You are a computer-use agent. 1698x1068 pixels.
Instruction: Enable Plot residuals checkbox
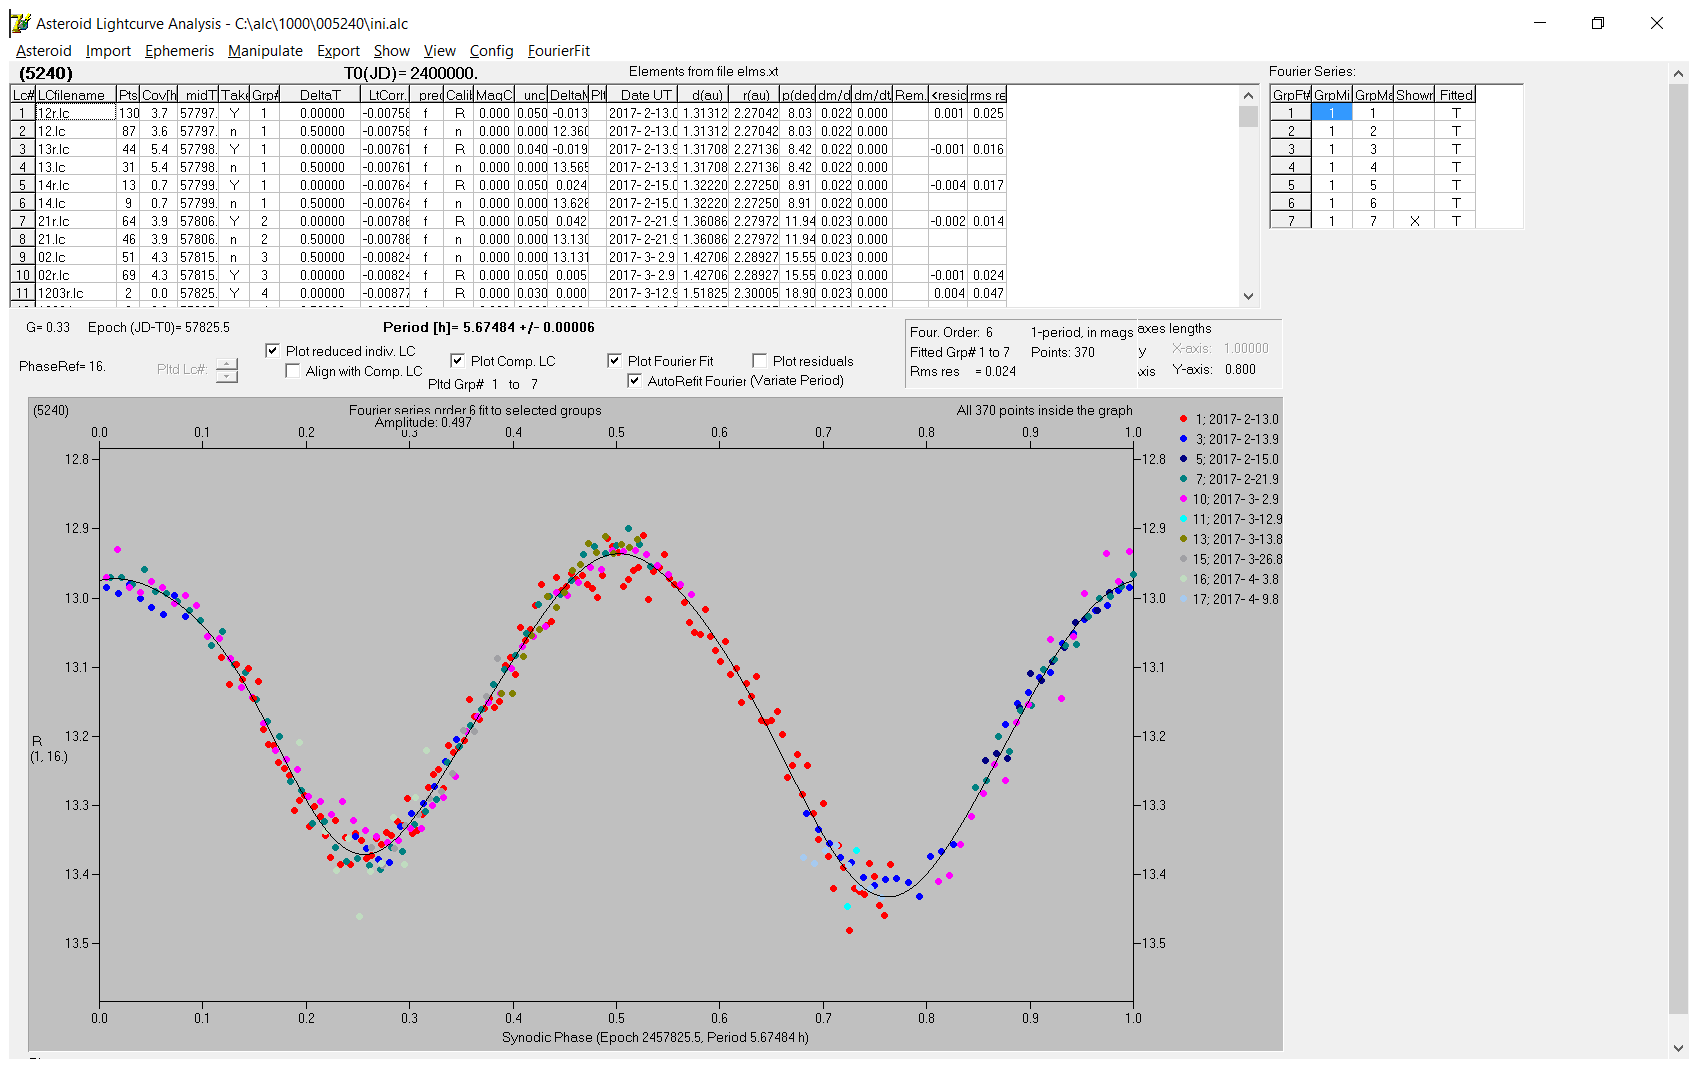point(759,361)
